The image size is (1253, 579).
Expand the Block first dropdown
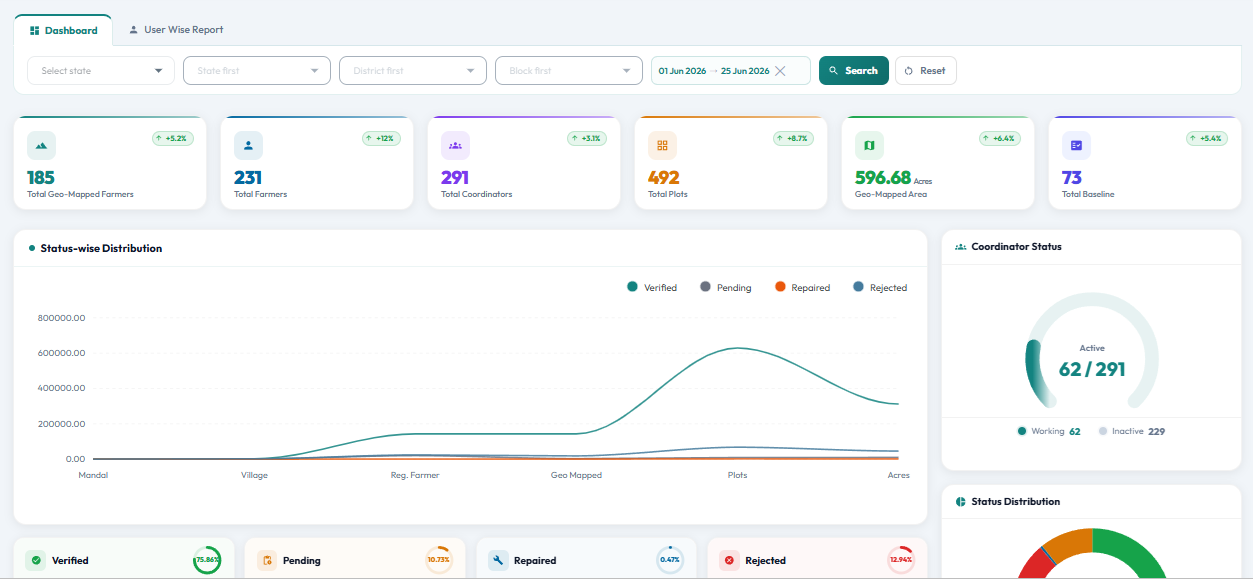(x=569, y=71)
